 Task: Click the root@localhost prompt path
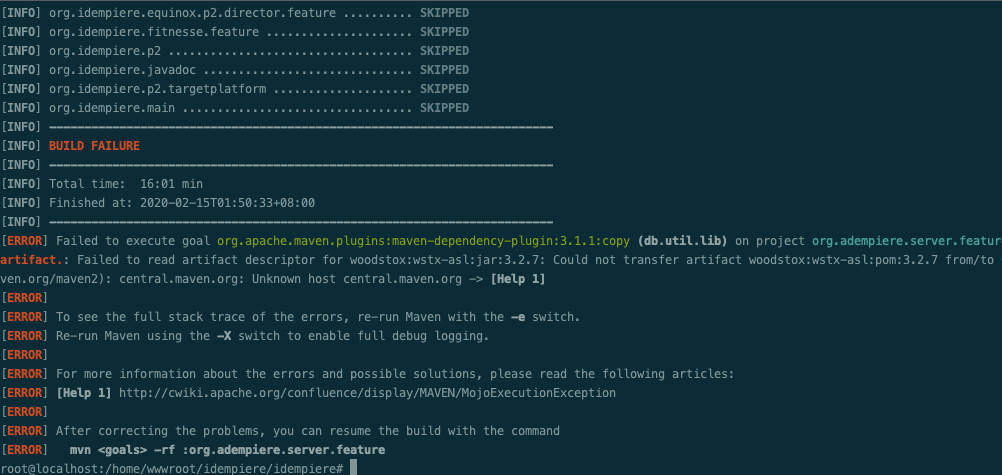pyautogui.click(x=172, y=469)
